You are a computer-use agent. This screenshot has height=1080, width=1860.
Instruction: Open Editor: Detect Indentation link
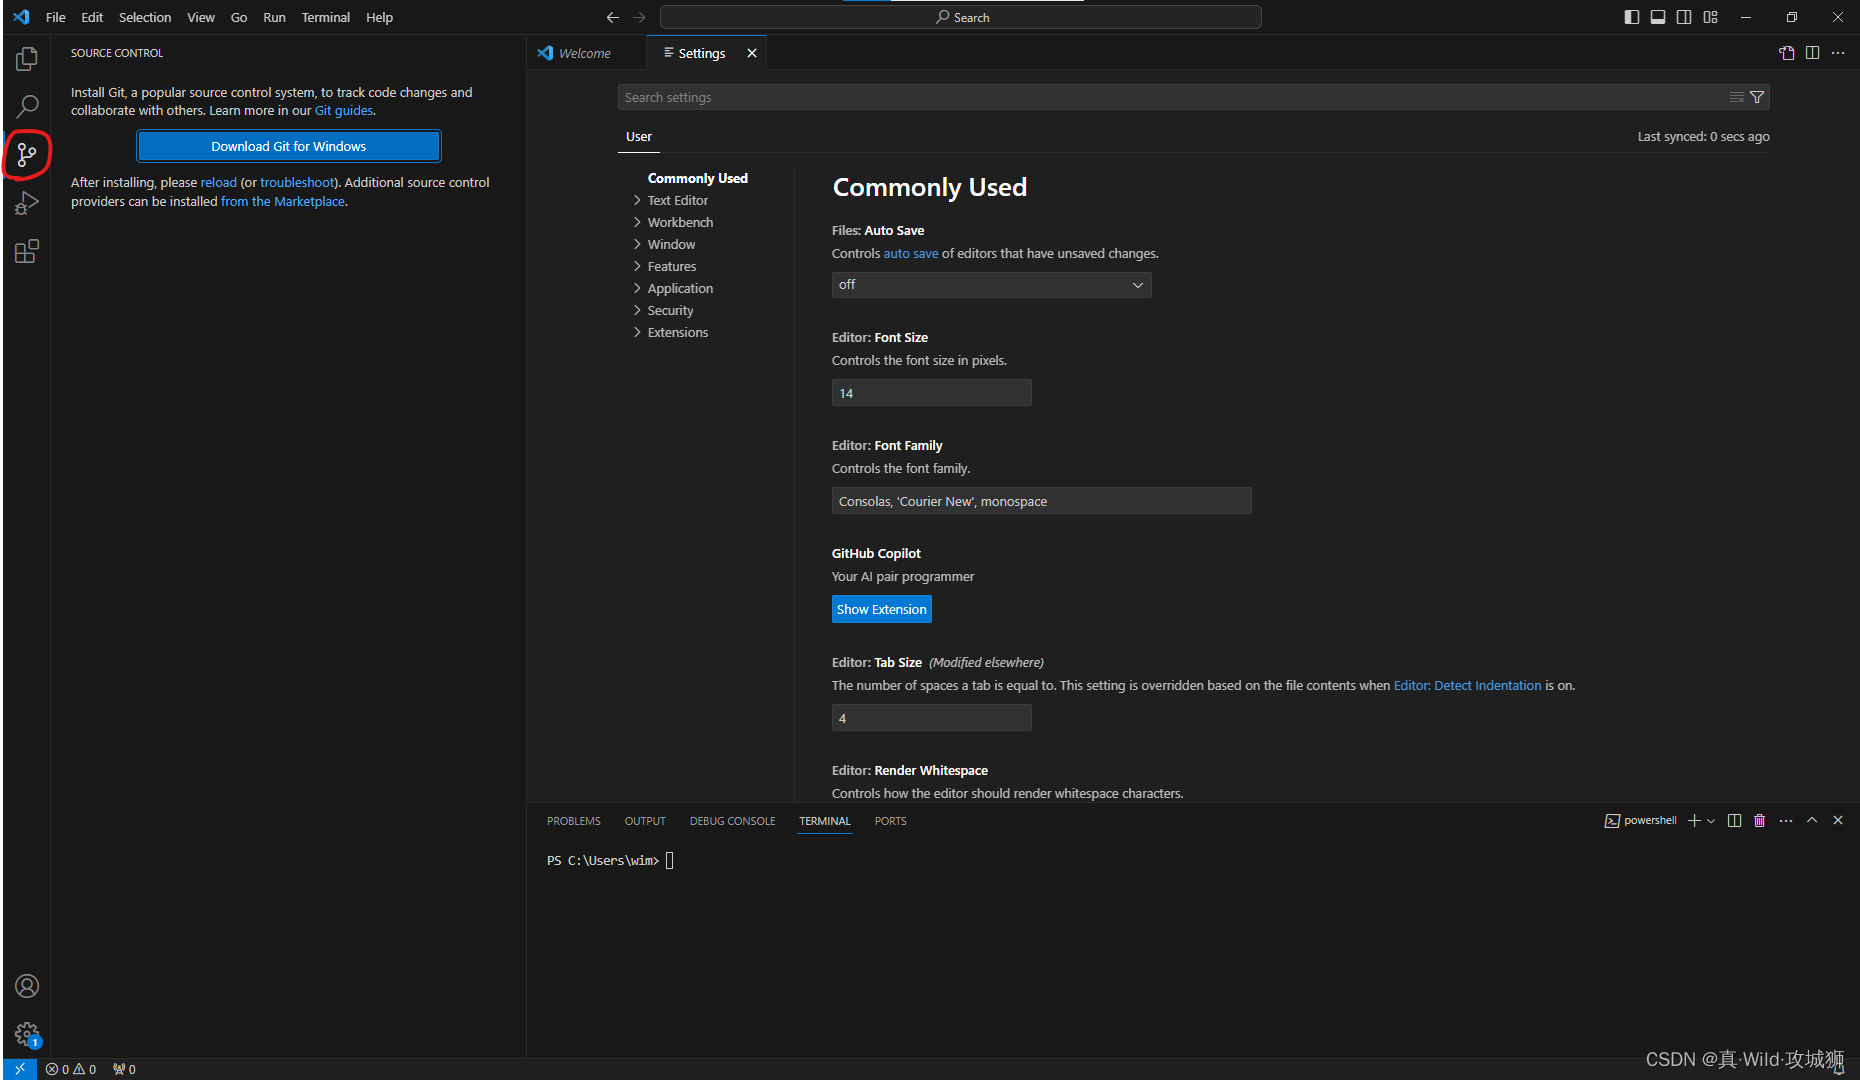[1468, 686]
